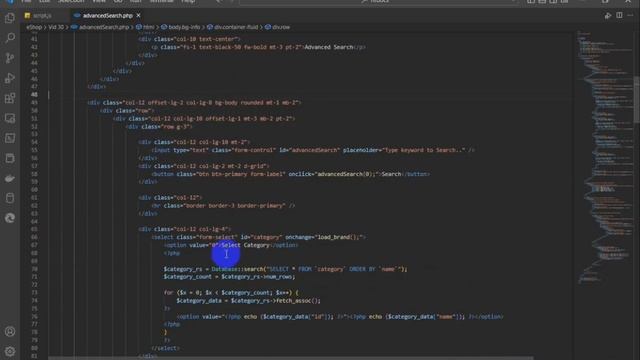Click the div class "row g-3" line
Image resolution: width=640 pixels, height=360 pixels.
tap(159, 127)
